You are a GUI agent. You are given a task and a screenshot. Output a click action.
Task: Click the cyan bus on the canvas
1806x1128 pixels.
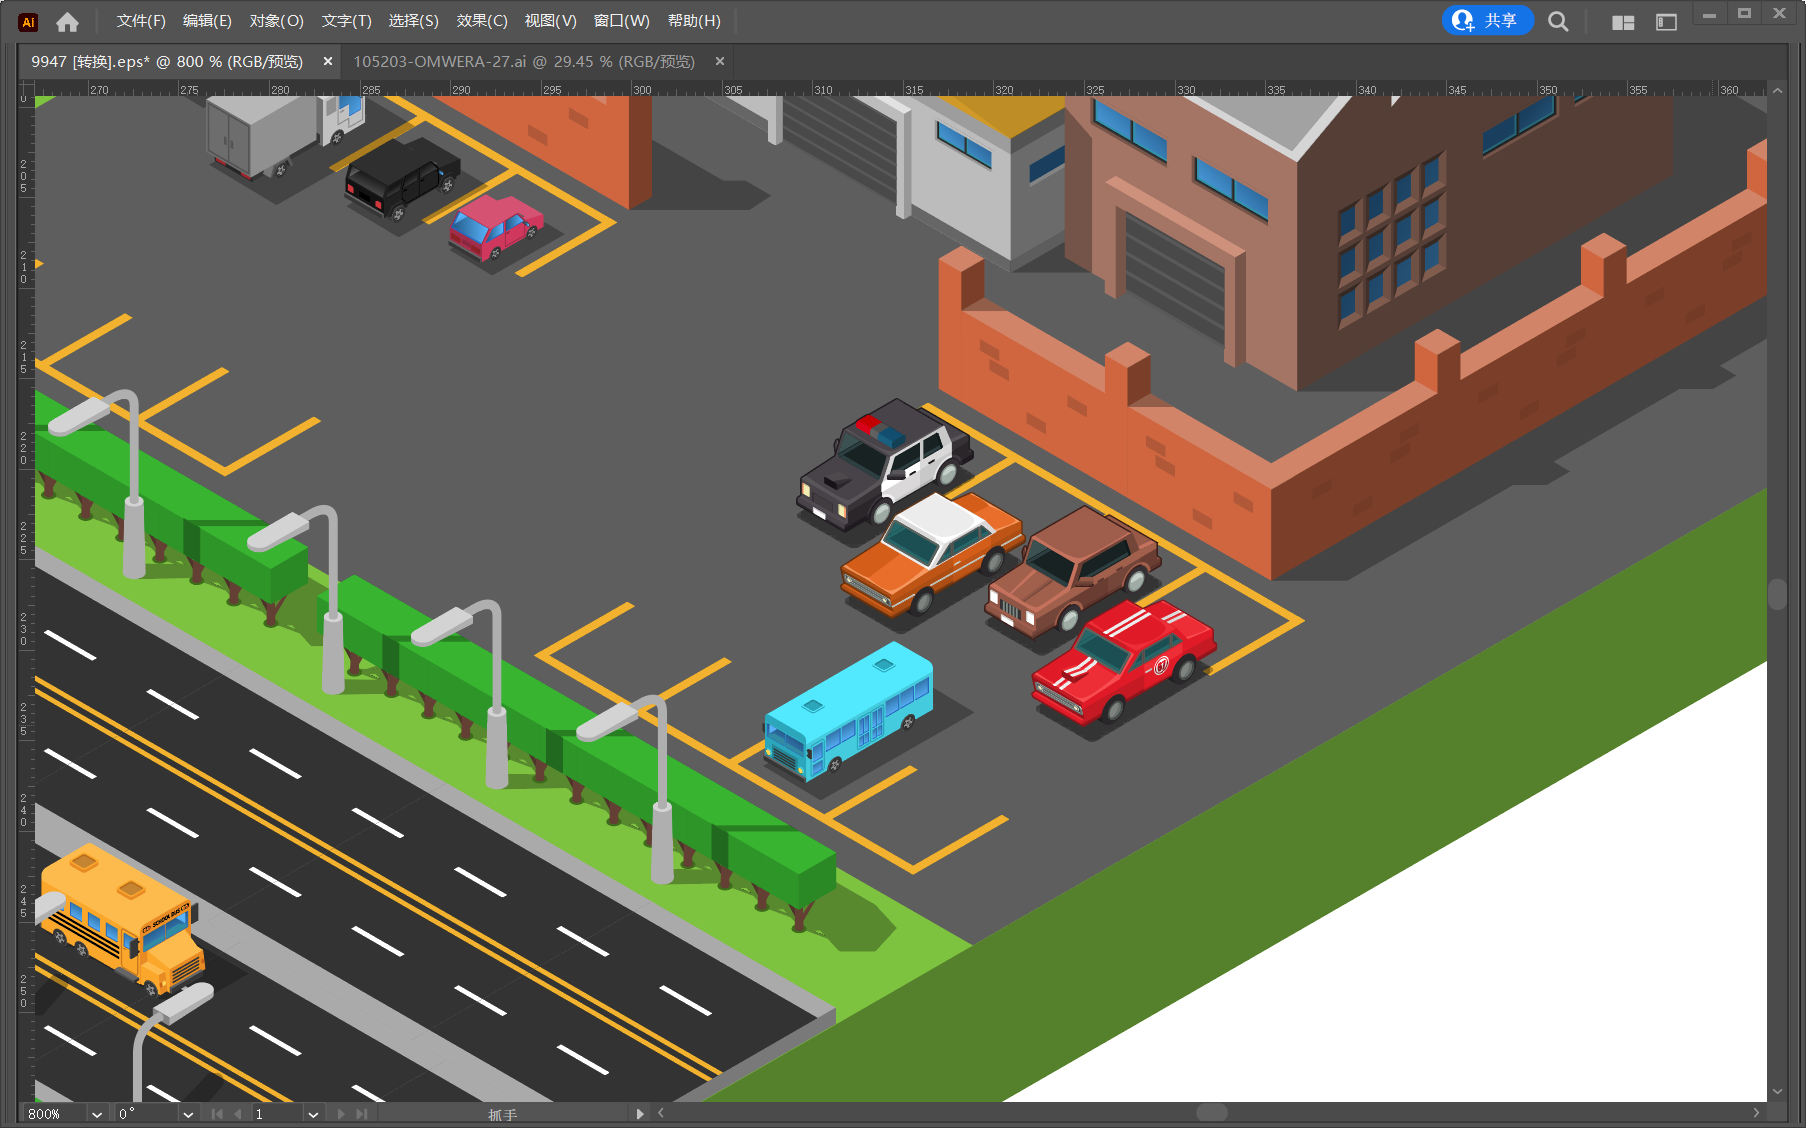pyautogui.click(x=848, y=712)
